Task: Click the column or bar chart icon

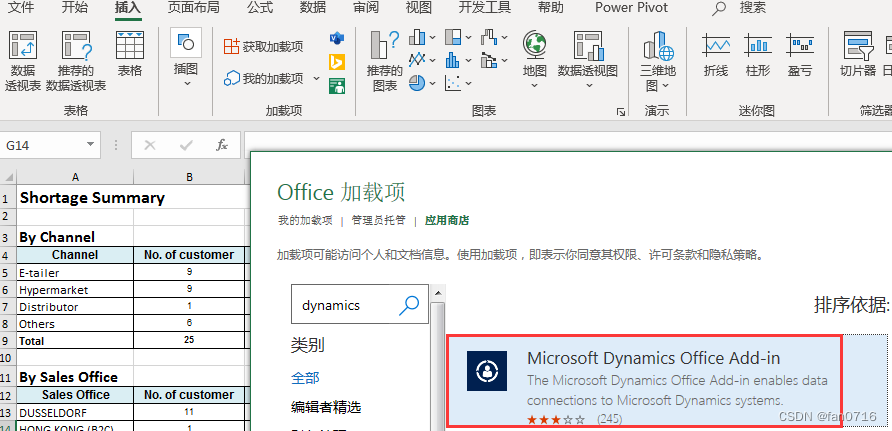Action: coord(418,38)
